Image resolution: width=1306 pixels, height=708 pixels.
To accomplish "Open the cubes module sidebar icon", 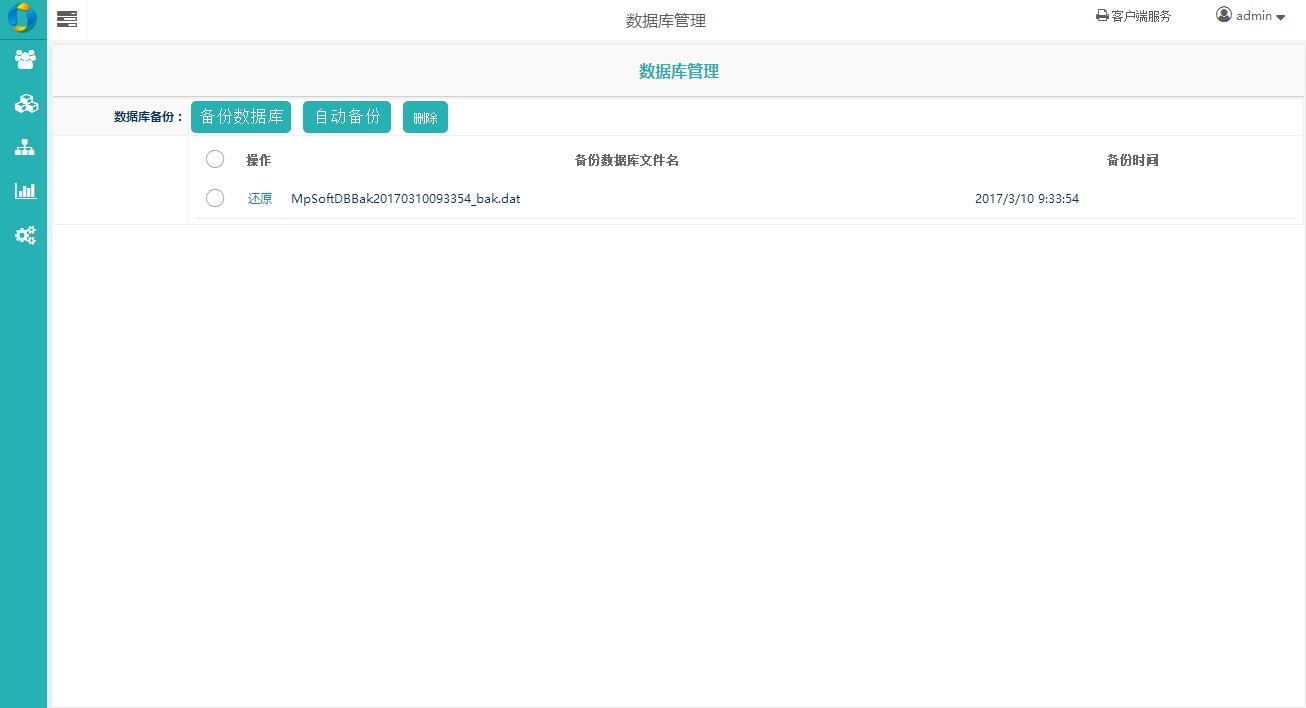I will tap(25, 103).
